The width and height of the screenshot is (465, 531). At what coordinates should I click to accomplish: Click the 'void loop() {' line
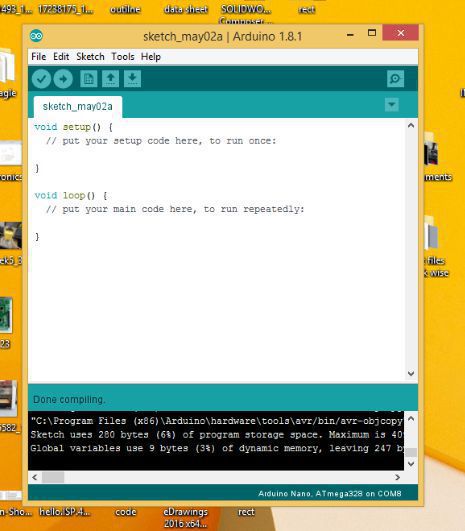pos(71,195)
